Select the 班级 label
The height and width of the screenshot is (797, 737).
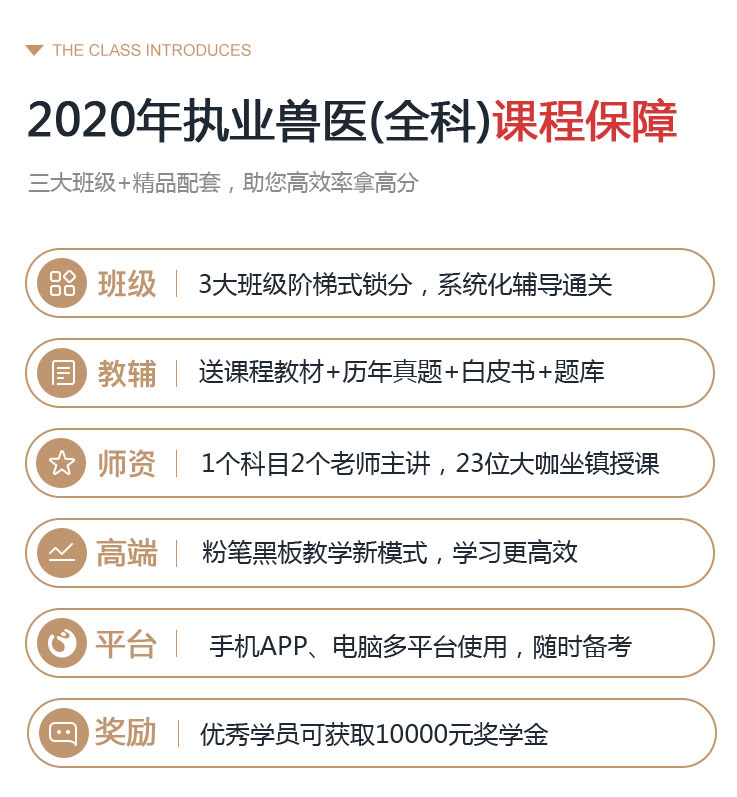[x=127, y=284]
